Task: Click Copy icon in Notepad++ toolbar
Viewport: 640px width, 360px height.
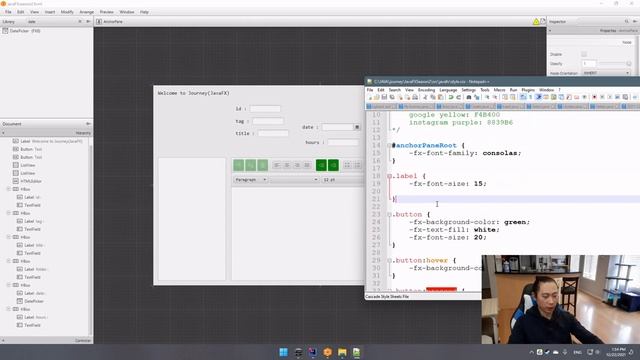Action: 433,97
